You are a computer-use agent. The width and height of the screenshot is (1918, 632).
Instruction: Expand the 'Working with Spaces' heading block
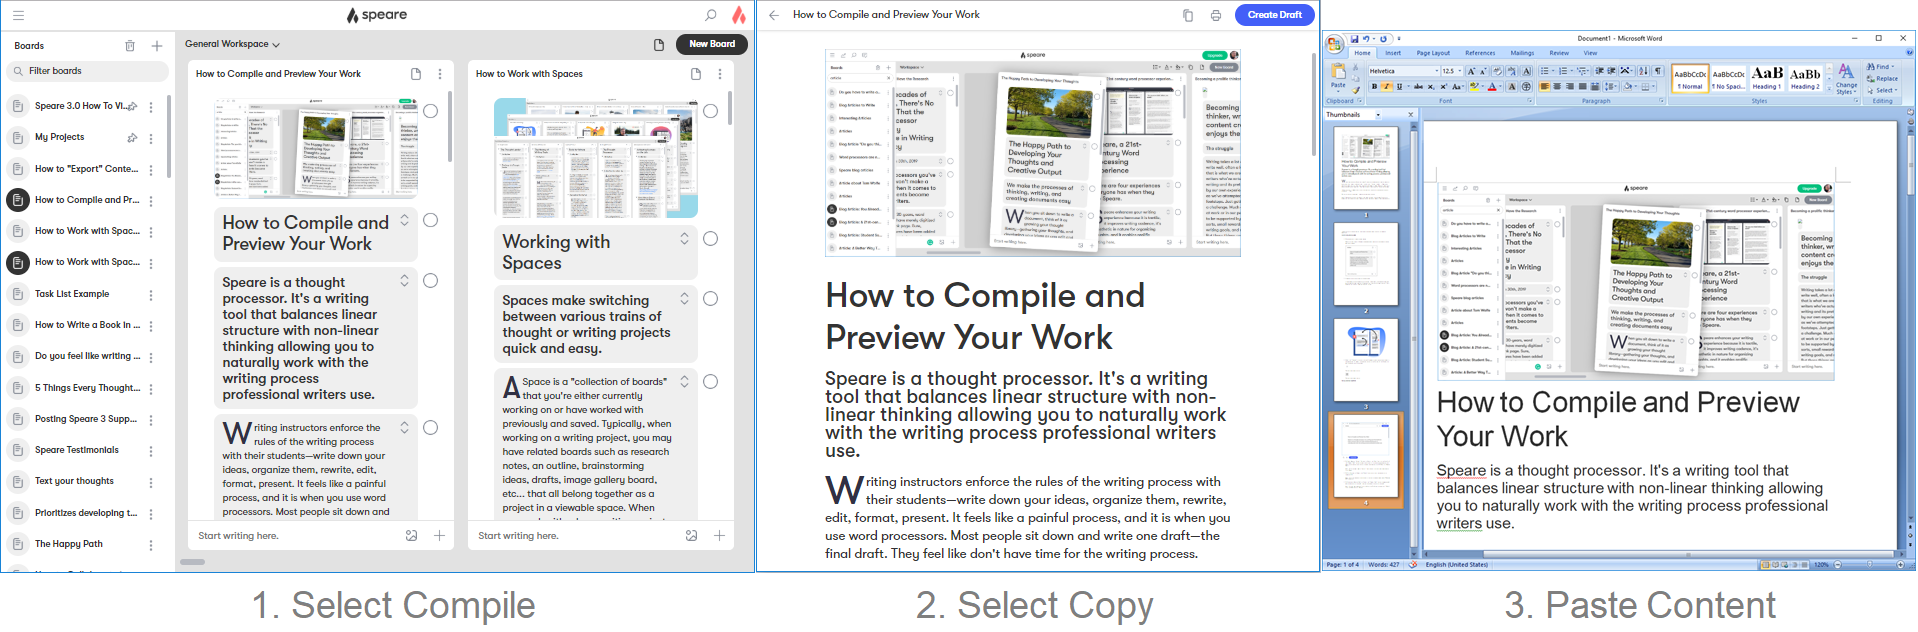(684, 239)
